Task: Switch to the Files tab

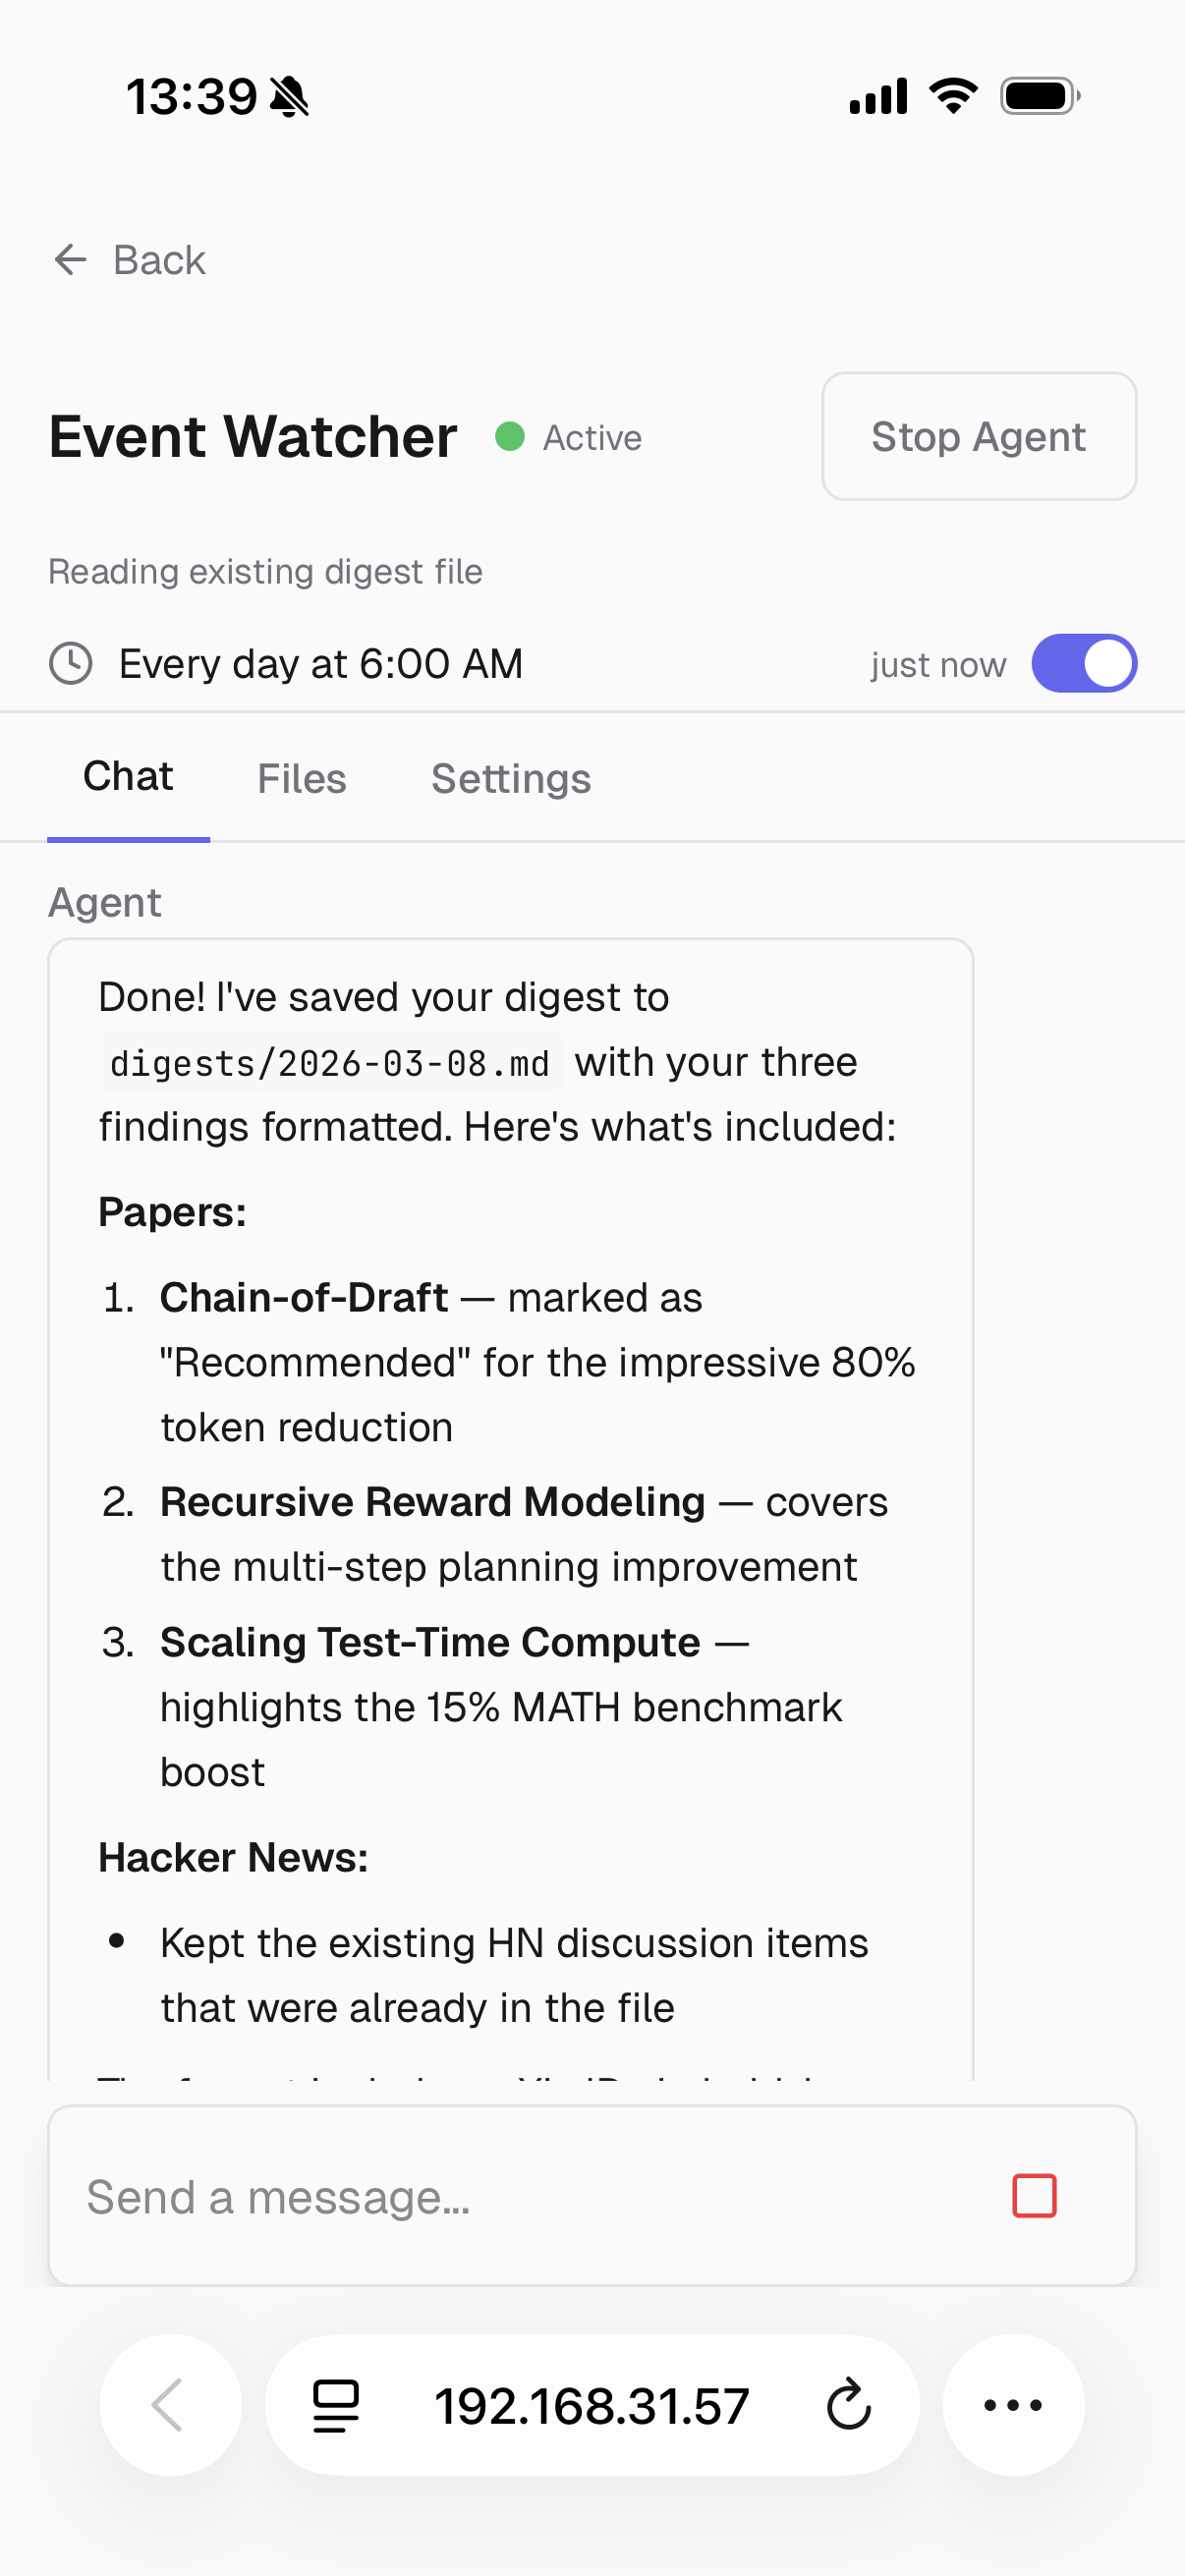Action: [x=301, y=778]
